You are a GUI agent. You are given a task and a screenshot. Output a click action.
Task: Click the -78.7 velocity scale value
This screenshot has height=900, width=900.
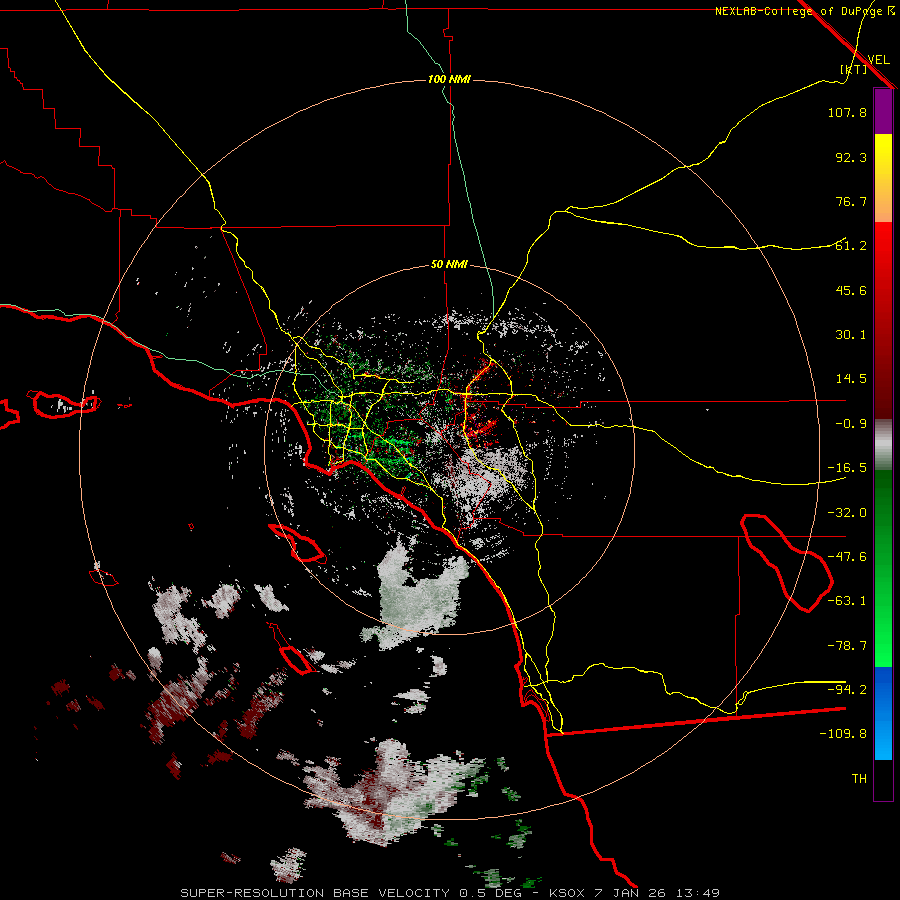point(847,646)
